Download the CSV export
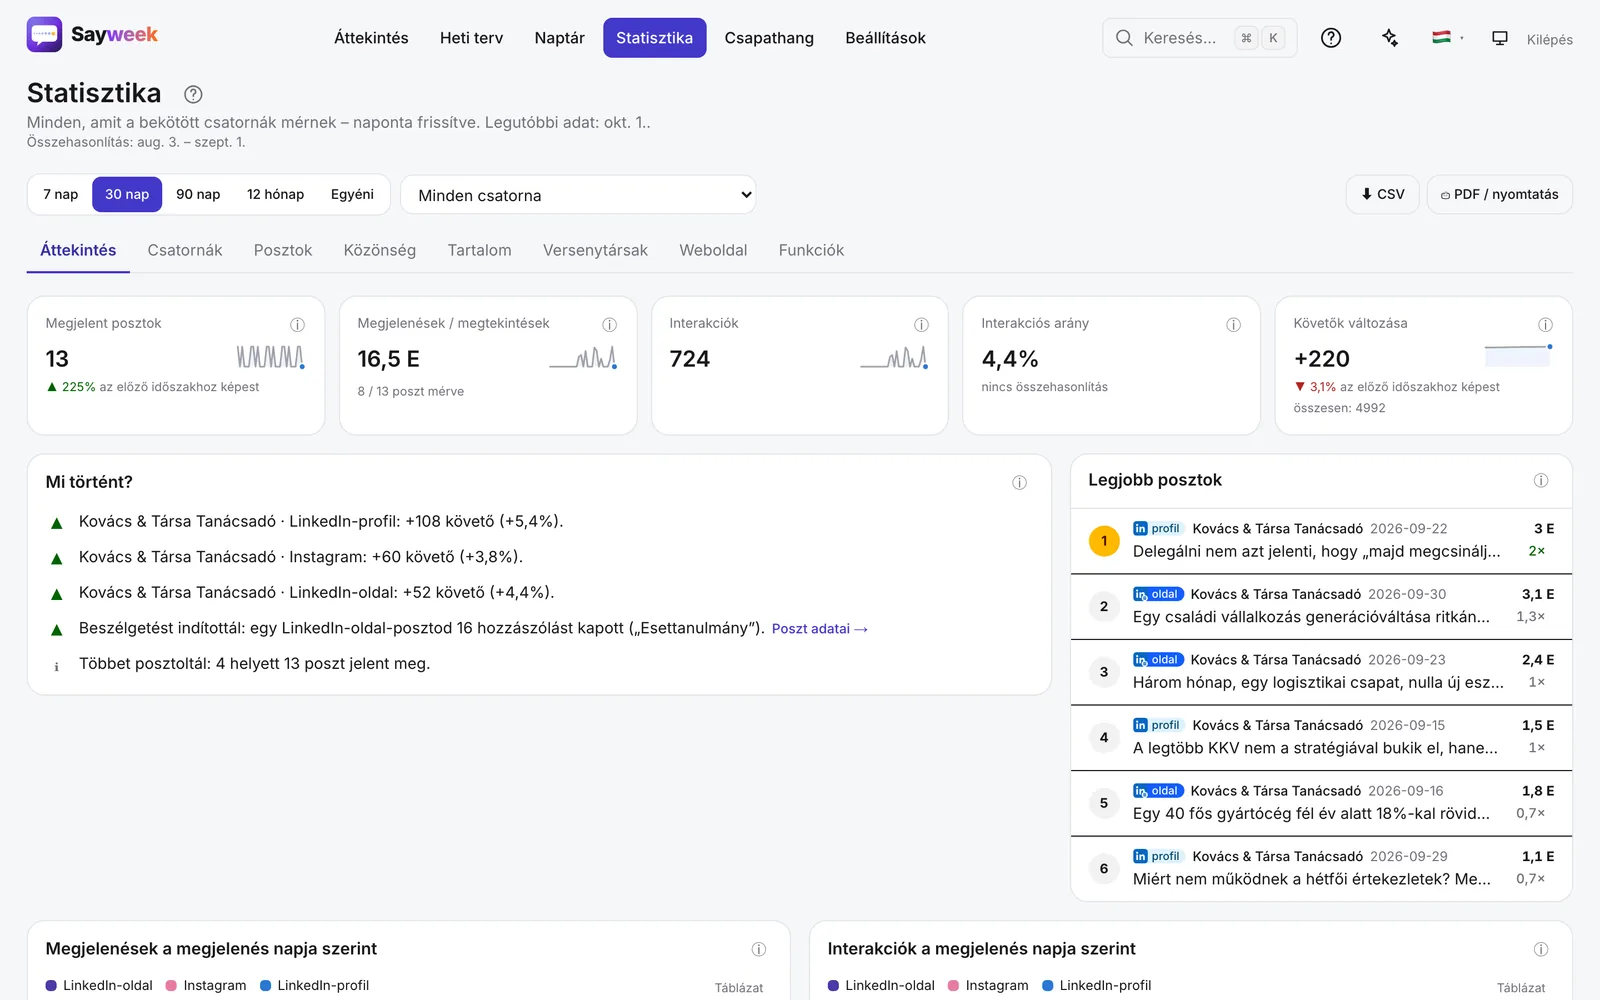 tap(1383, 194)
